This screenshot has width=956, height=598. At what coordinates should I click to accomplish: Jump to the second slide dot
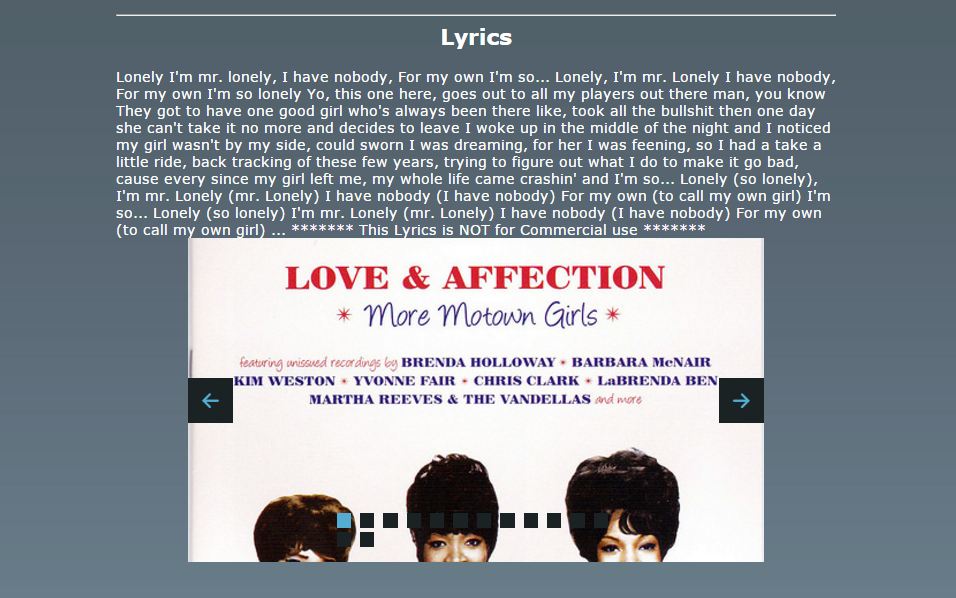tap(367, 521)
